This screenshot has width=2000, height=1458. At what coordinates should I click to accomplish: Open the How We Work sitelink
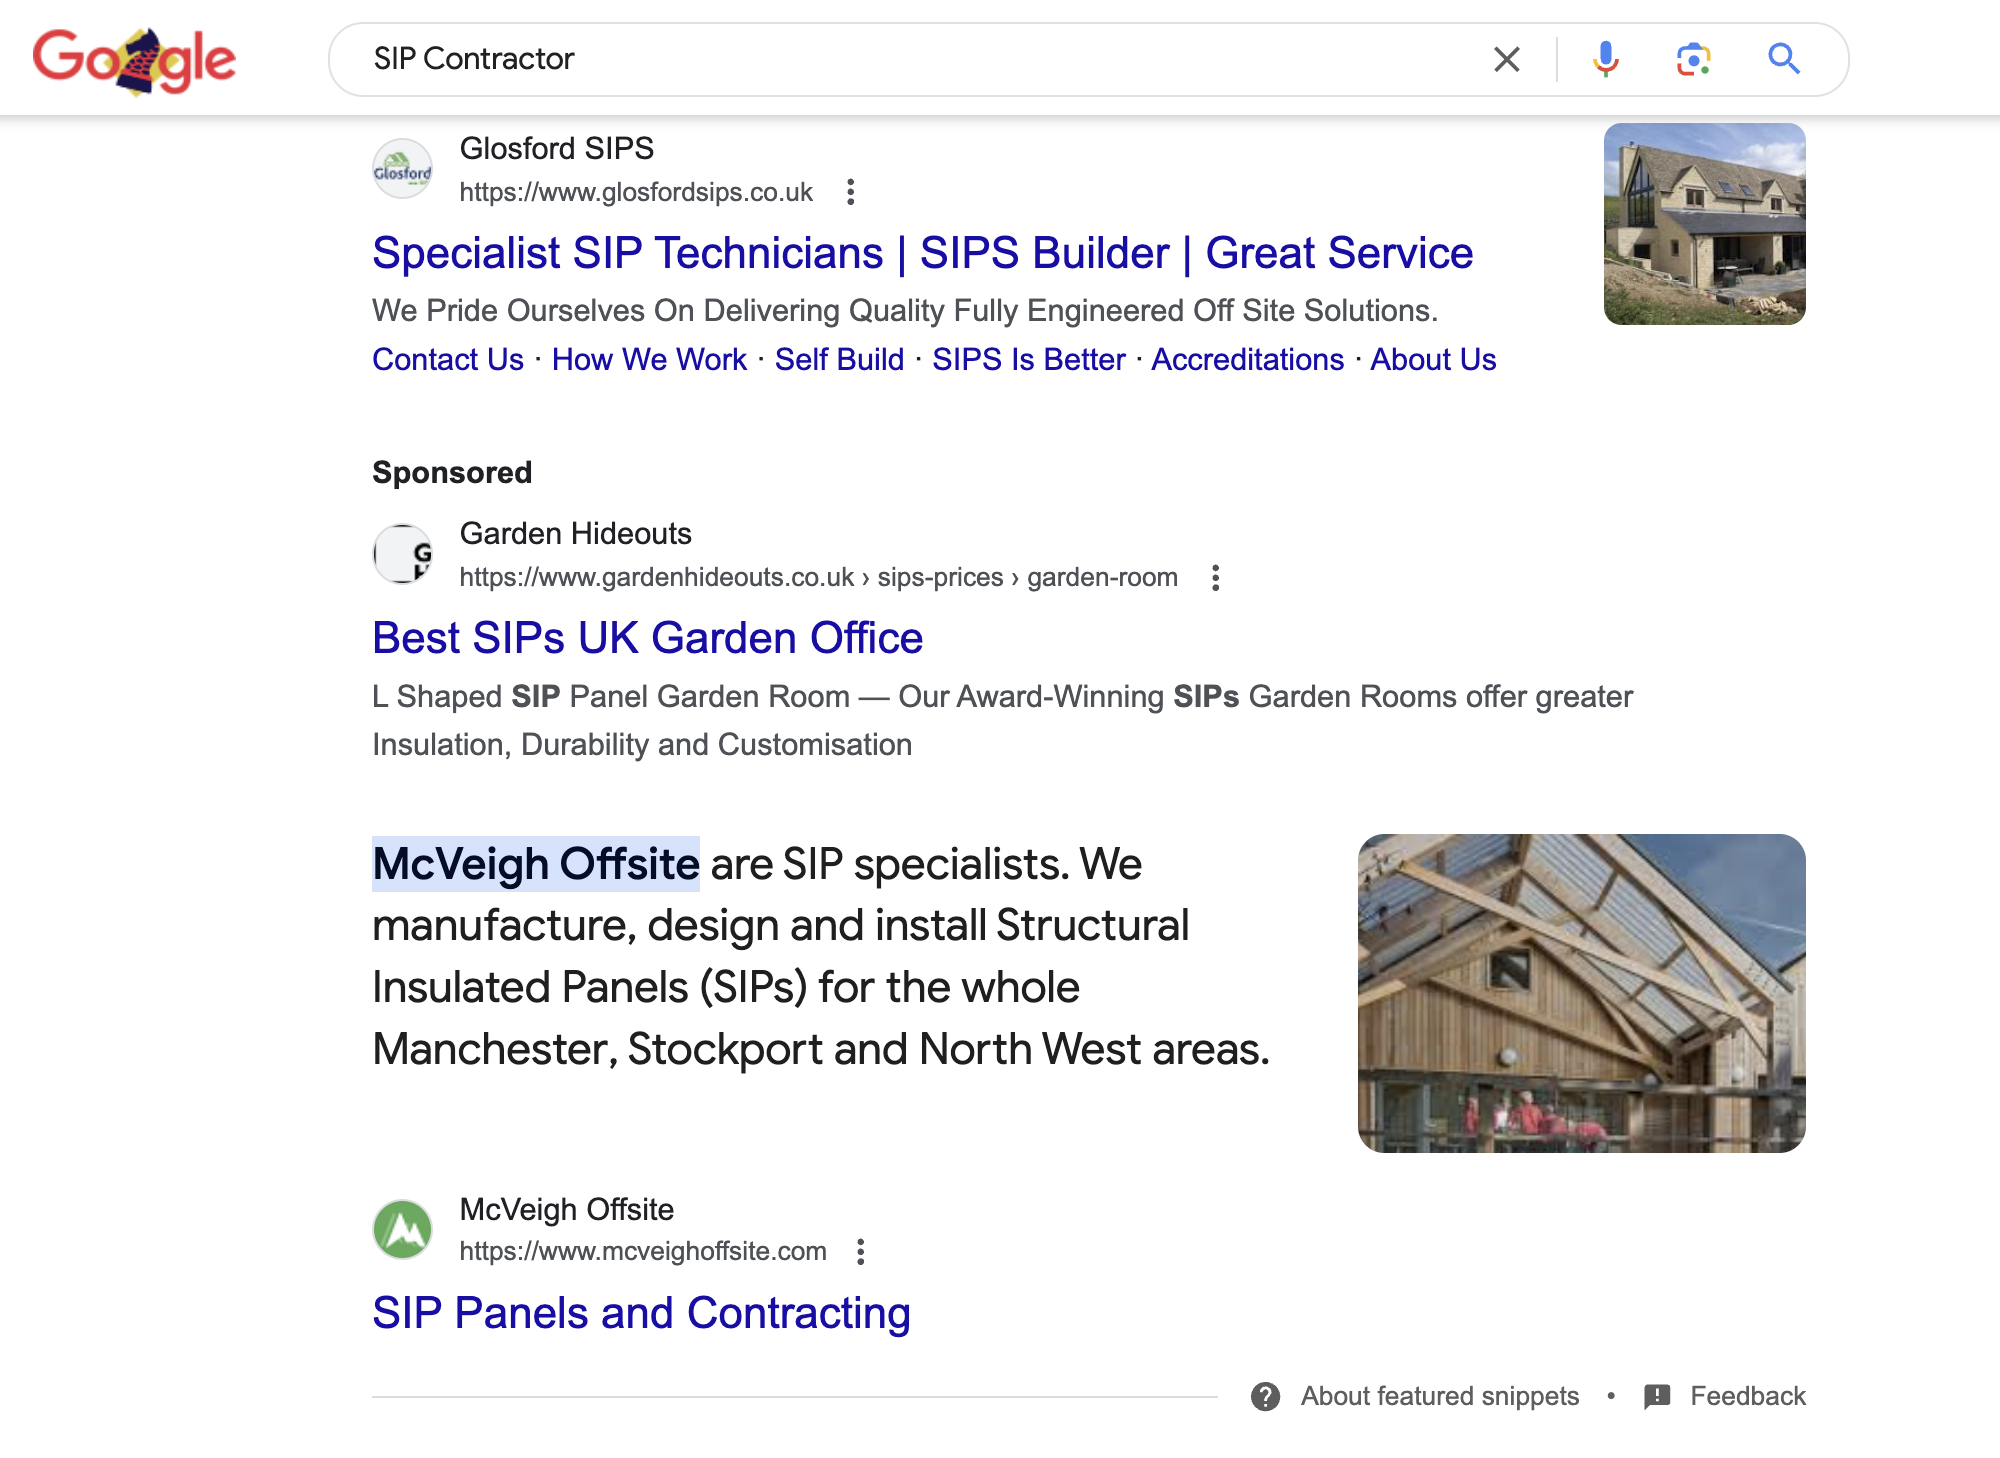coord(649,360)
